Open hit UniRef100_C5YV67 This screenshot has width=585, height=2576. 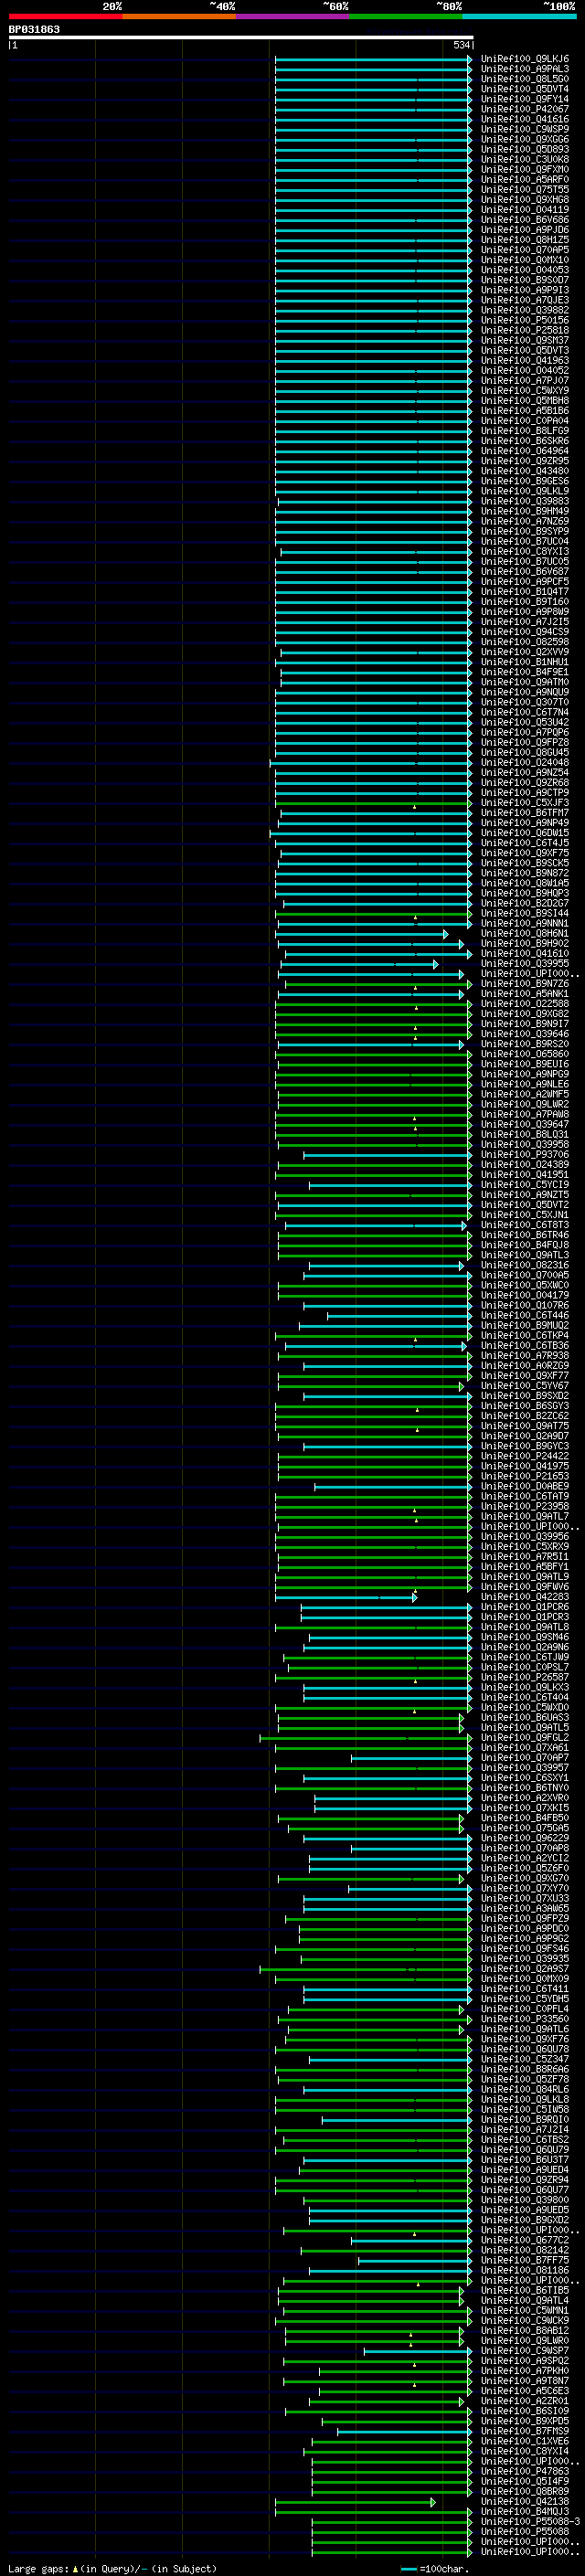(x=525, y=1386)
